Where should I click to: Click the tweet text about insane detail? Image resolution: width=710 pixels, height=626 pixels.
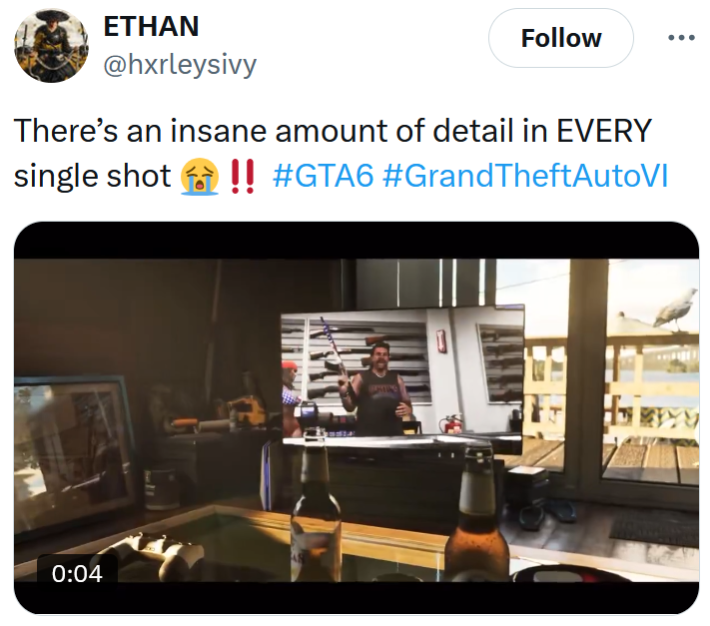tap(332, 153)
